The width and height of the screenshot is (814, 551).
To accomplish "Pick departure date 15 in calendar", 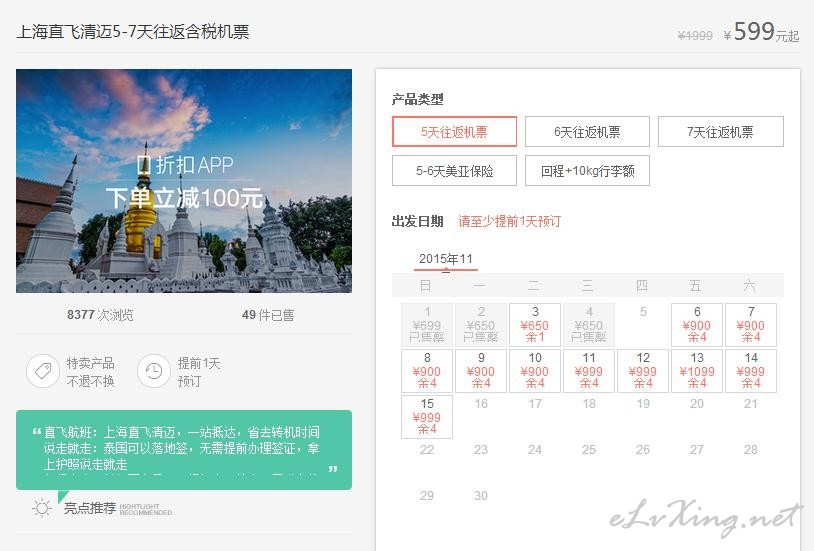I will 427,416.
